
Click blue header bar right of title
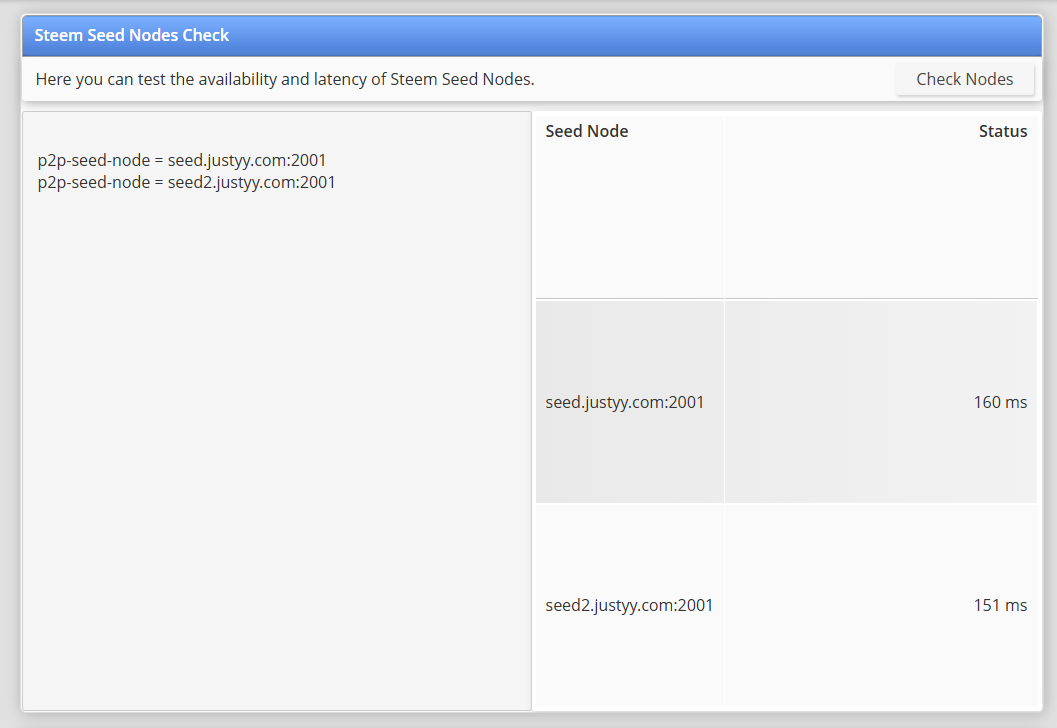[x=634, y=35]
